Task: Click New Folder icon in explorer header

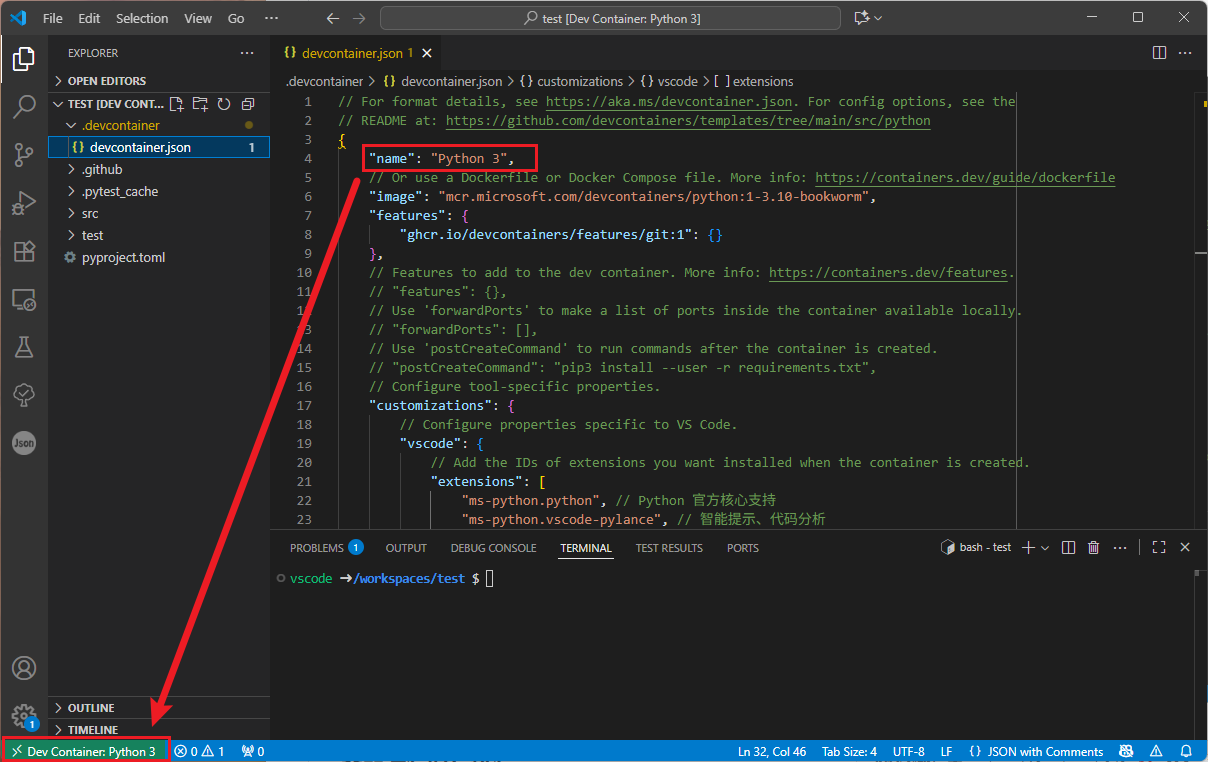Action: pyautogui.click(x=200, y=104)
